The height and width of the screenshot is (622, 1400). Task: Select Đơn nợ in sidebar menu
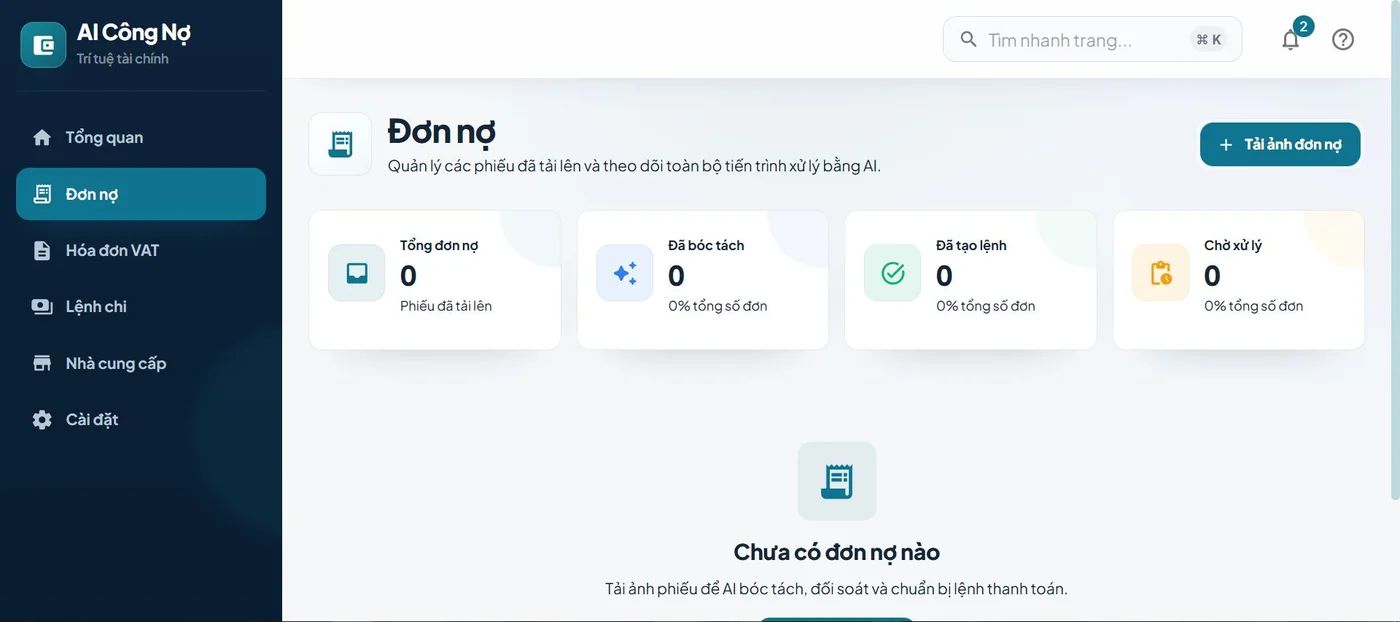click(x=141, y=194)
